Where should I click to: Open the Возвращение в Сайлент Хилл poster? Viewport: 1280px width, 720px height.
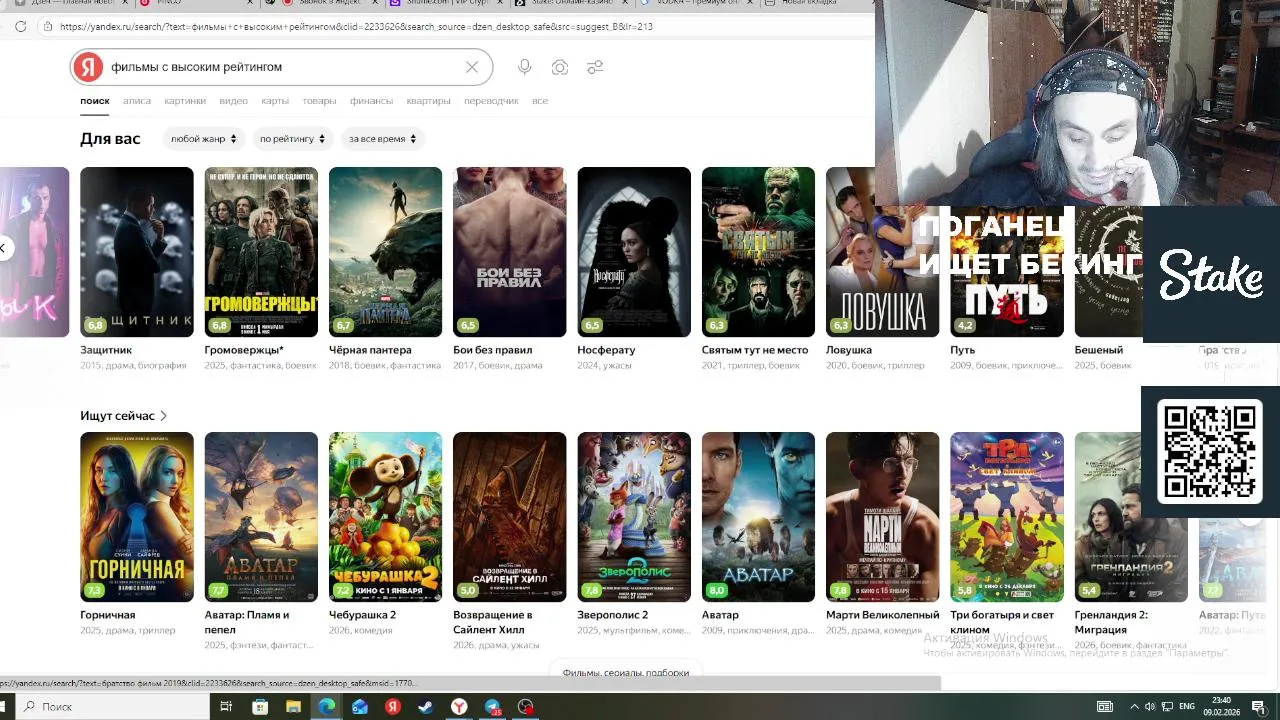pyautogui.click(x=509, y=517)
